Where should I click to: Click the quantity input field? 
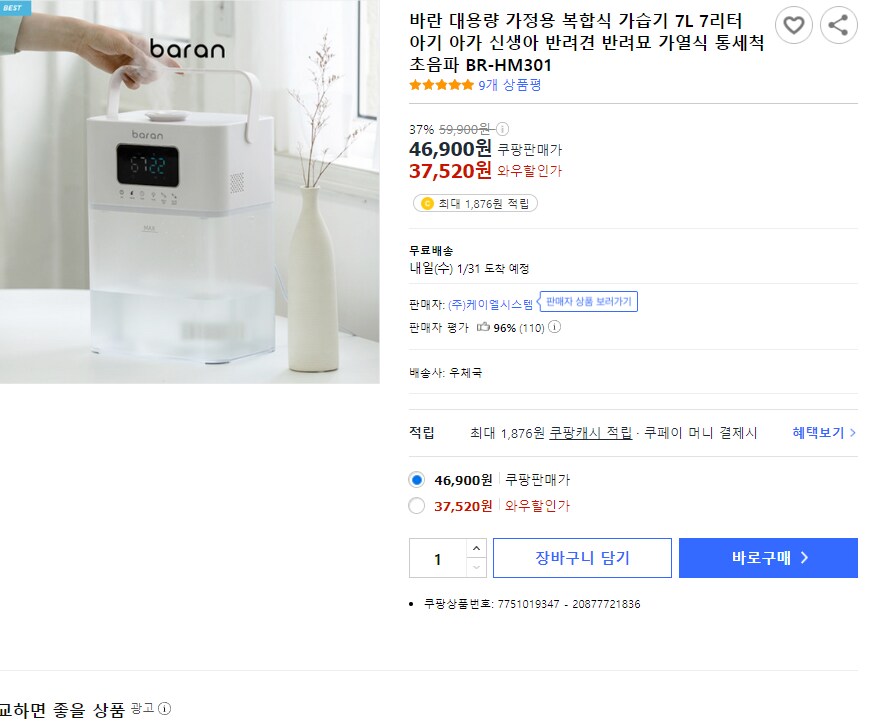440,557
